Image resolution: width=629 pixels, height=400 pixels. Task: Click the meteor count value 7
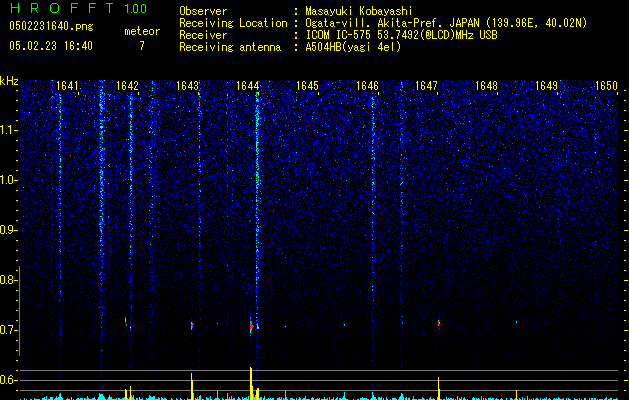click(x=142, y=46)
